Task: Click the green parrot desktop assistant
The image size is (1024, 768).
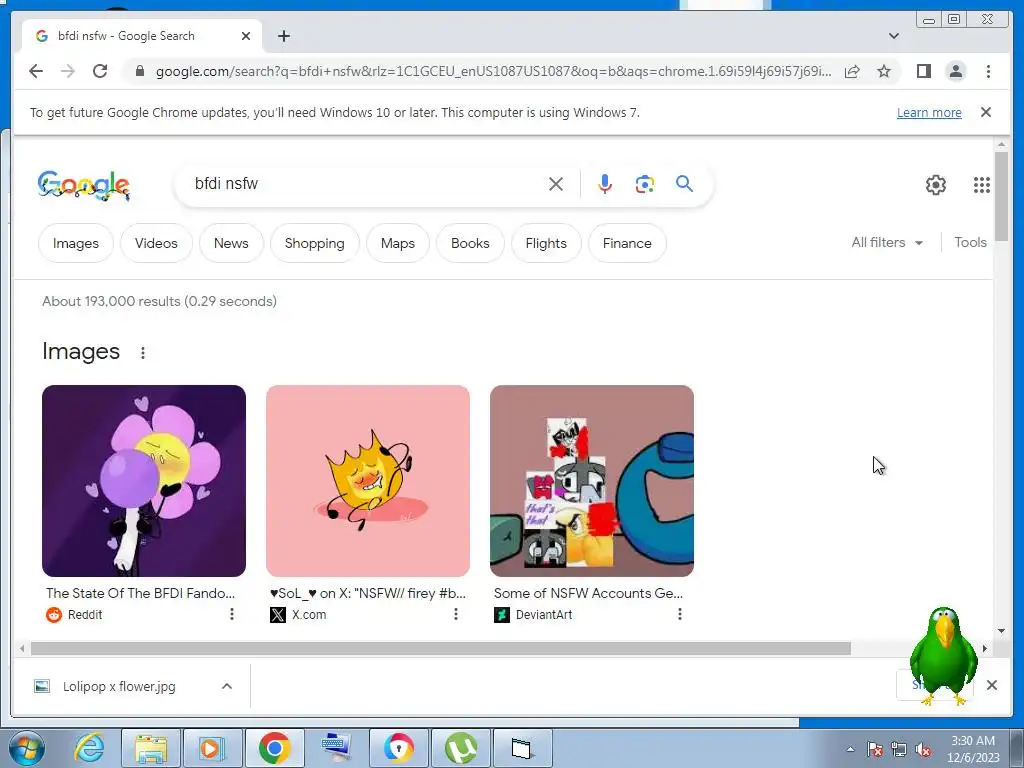Action: pos(943,656)
